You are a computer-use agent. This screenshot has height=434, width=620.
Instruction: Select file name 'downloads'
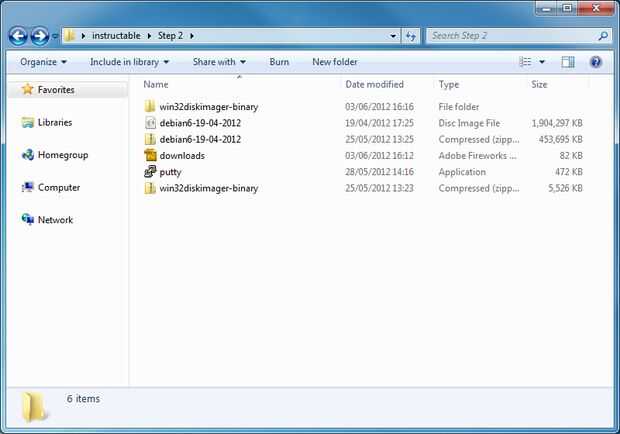click(182, 156)
